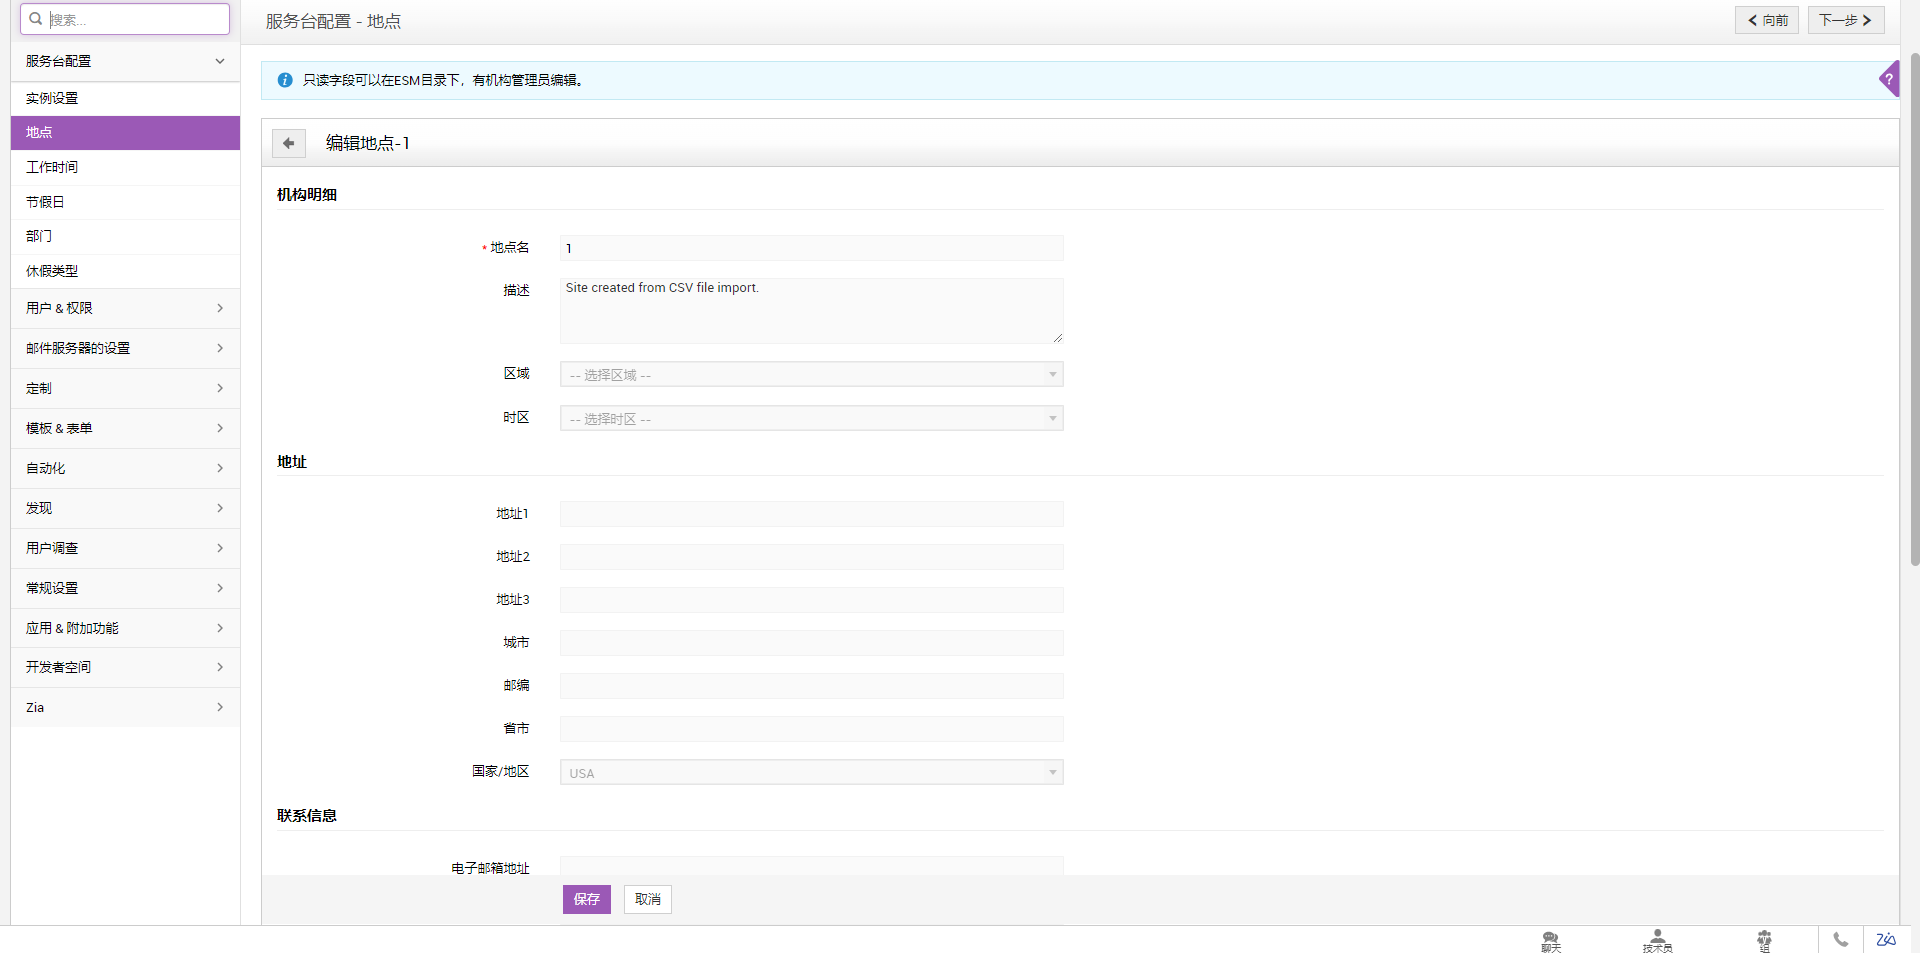
Task: Expand the 用户 & 权限 sidebar section
Action: [125, 308]
